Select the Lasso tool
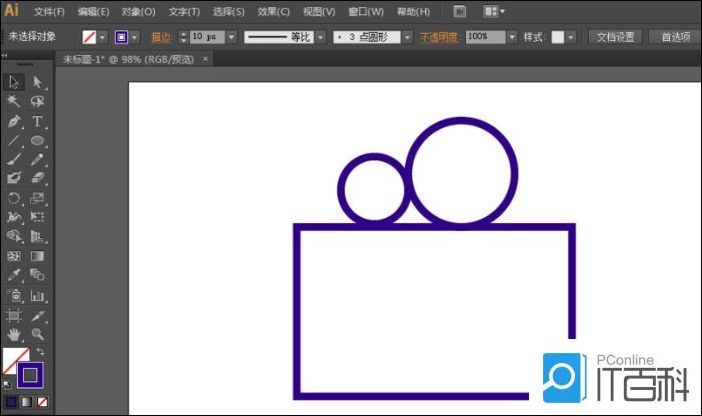Viewport: 702px width, 416px height. [38, 101]
